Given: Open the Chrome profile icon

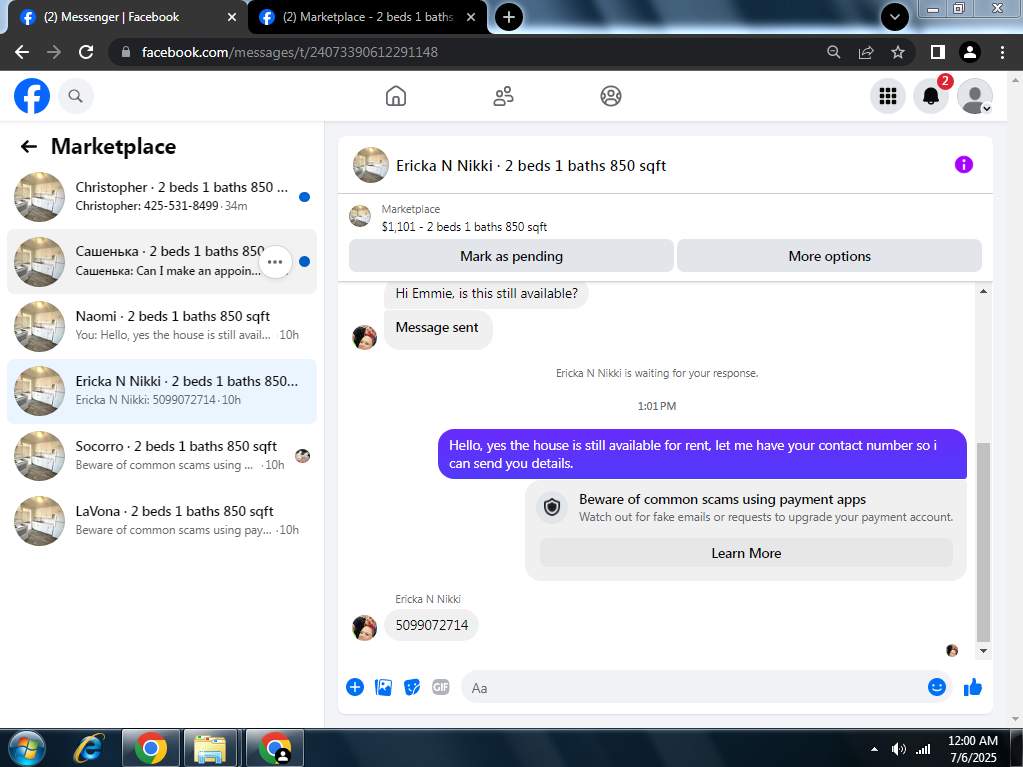Looking at the screenshot, I should pos(970,52).
